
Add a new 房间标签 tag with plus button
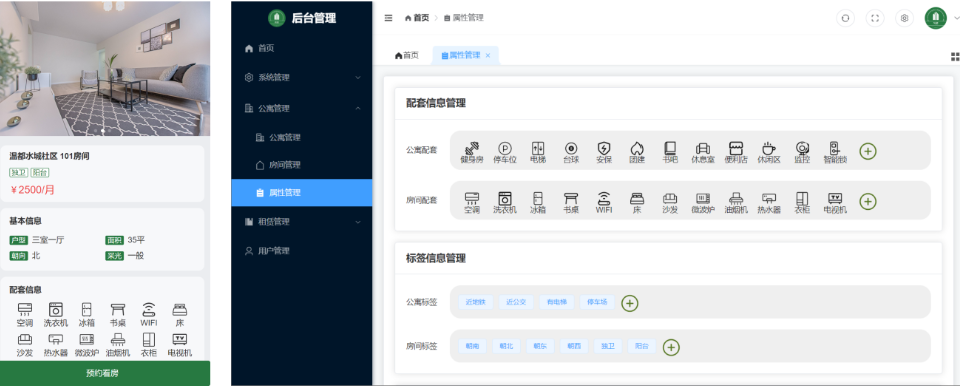[x=672, y=347]
